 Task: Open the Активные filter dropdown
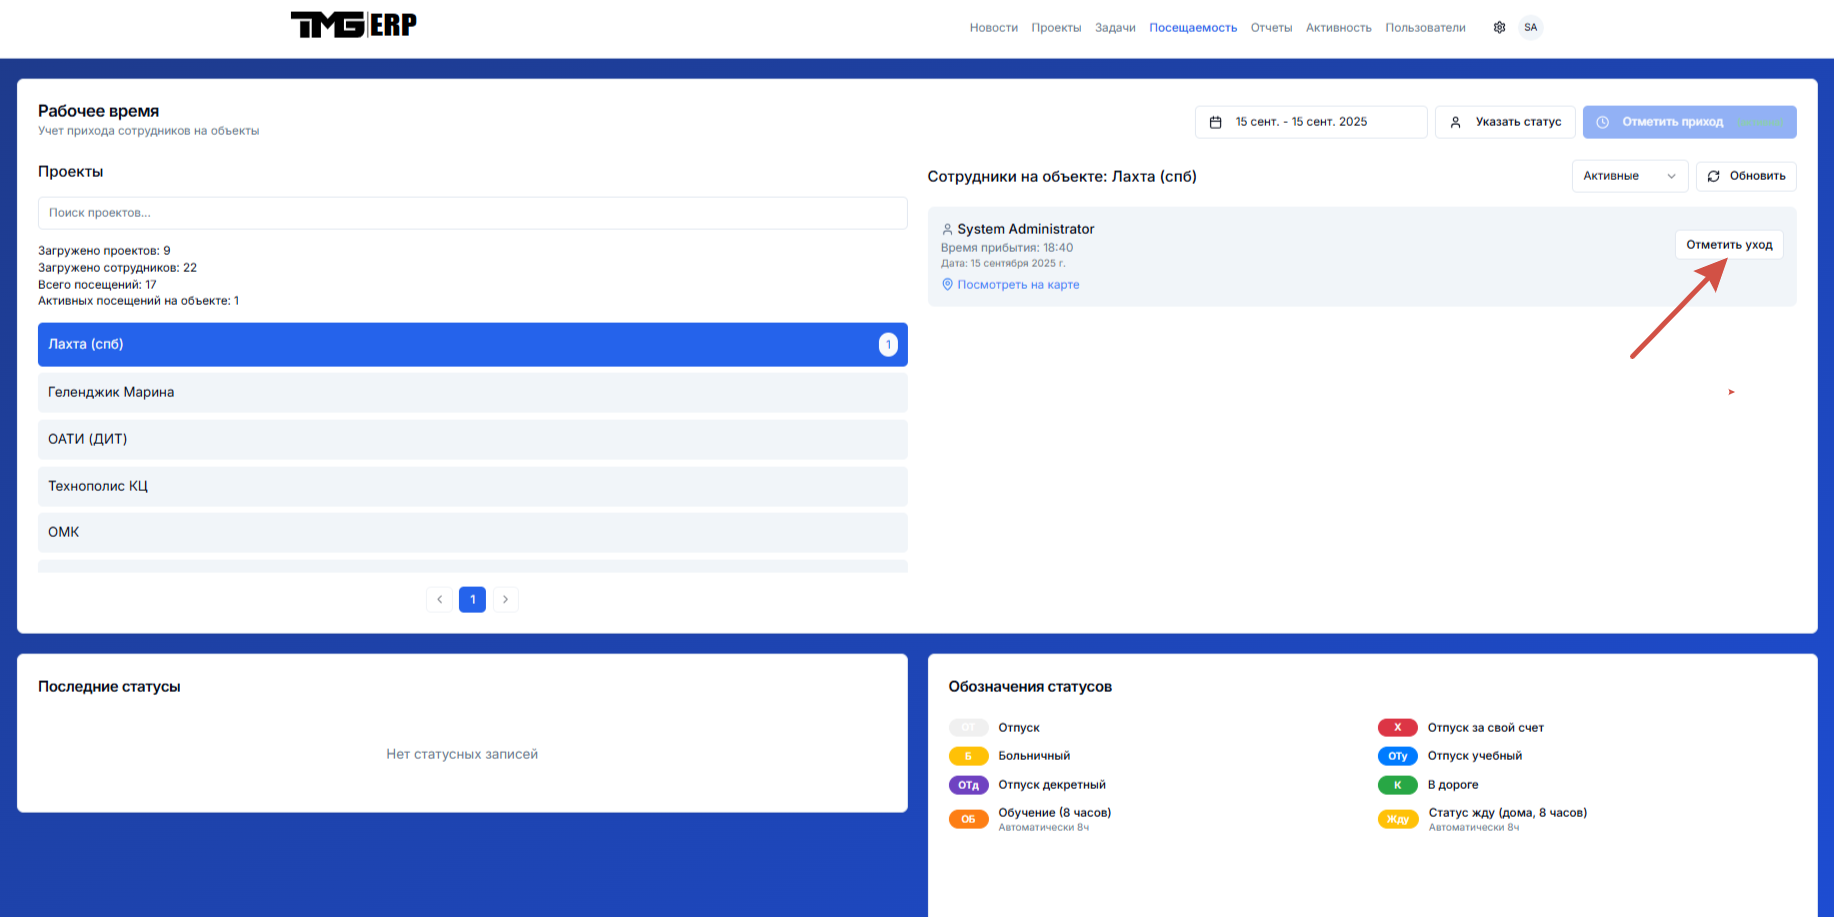click(x=1630, y=176)
